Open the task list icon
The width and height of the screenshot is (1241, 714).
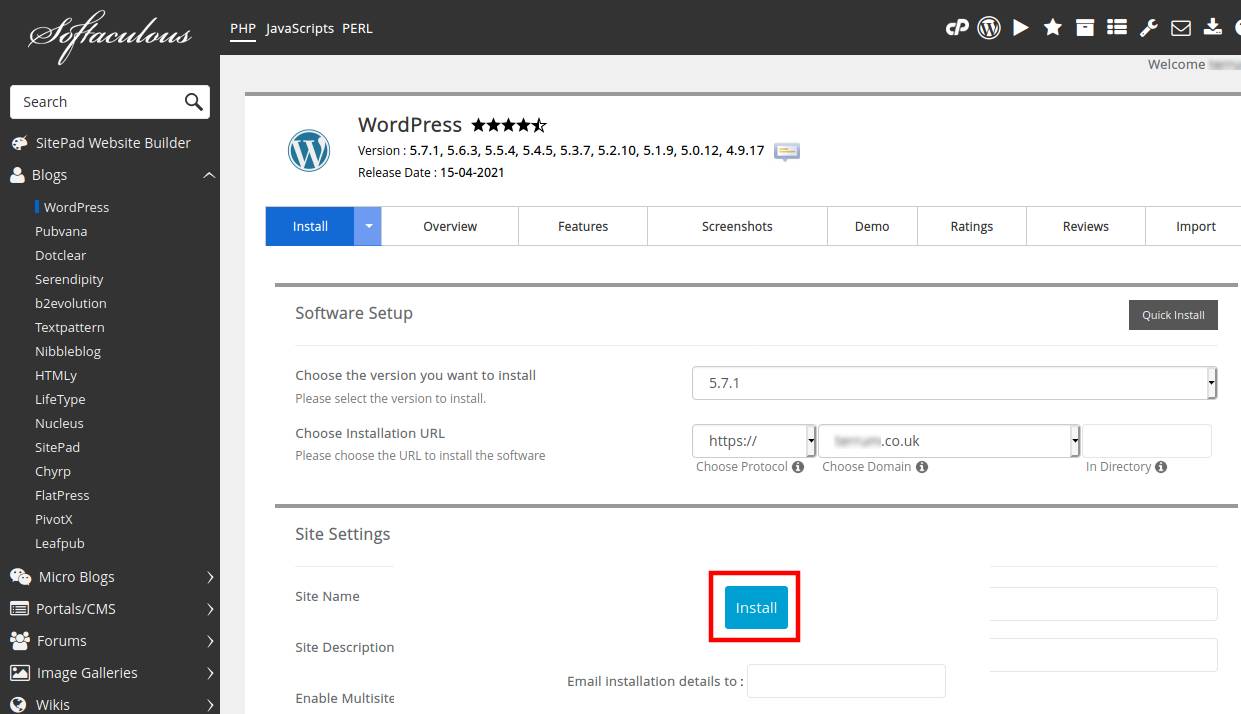pyautogui.click(x=1117, y=28)
